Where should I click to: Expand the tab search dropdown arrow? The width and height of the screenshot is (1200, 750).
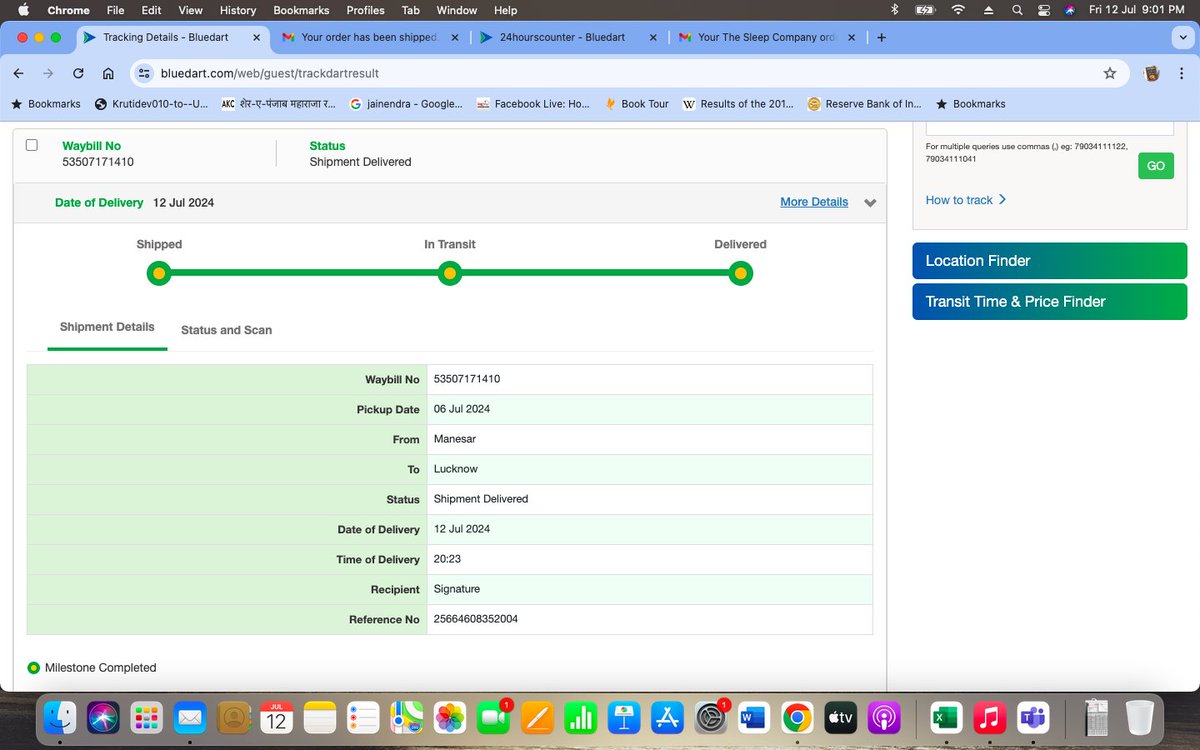pyautogui.click(x=1182, y=37)
